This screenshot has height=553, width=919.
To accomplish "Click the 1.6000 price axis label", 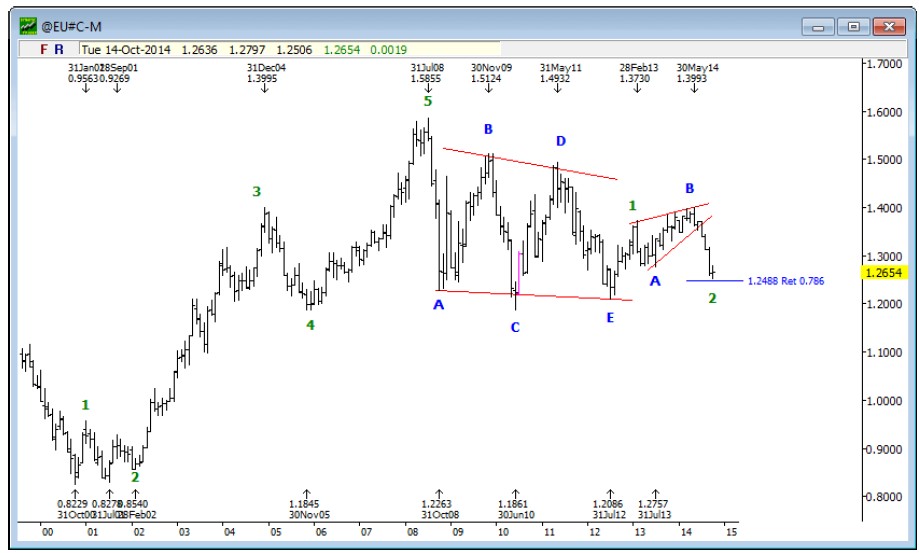I will coord(884,112).
